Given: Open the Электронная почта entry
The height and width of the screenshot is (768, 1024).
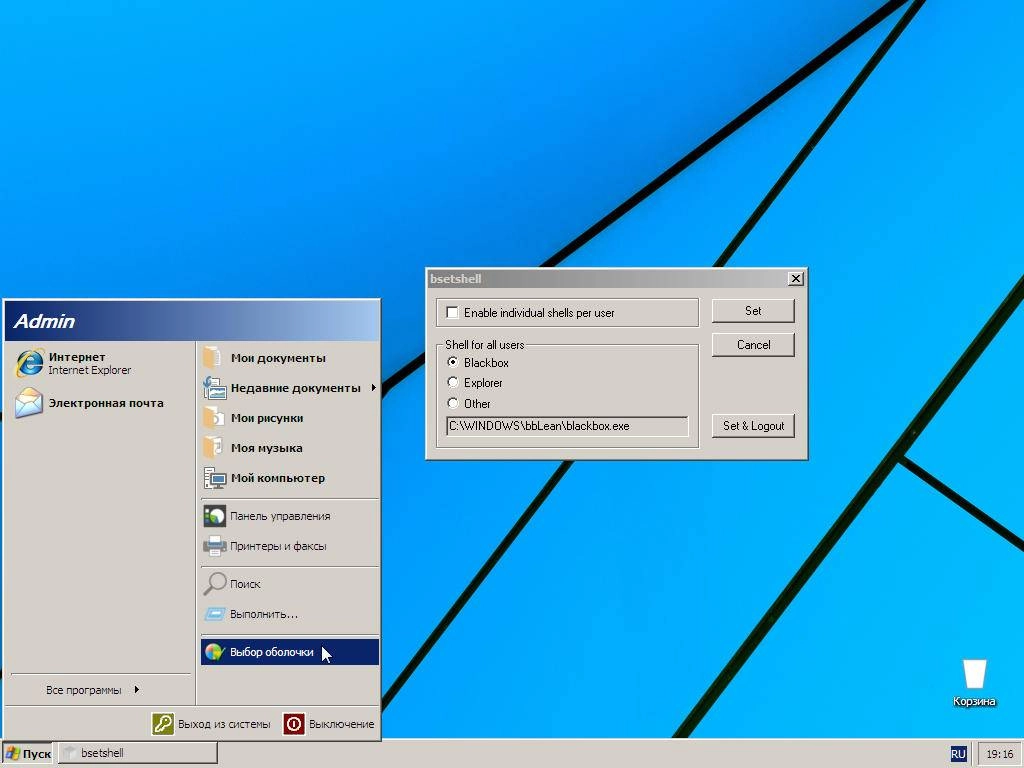Looking at the screenshot, I should point(99,403).
